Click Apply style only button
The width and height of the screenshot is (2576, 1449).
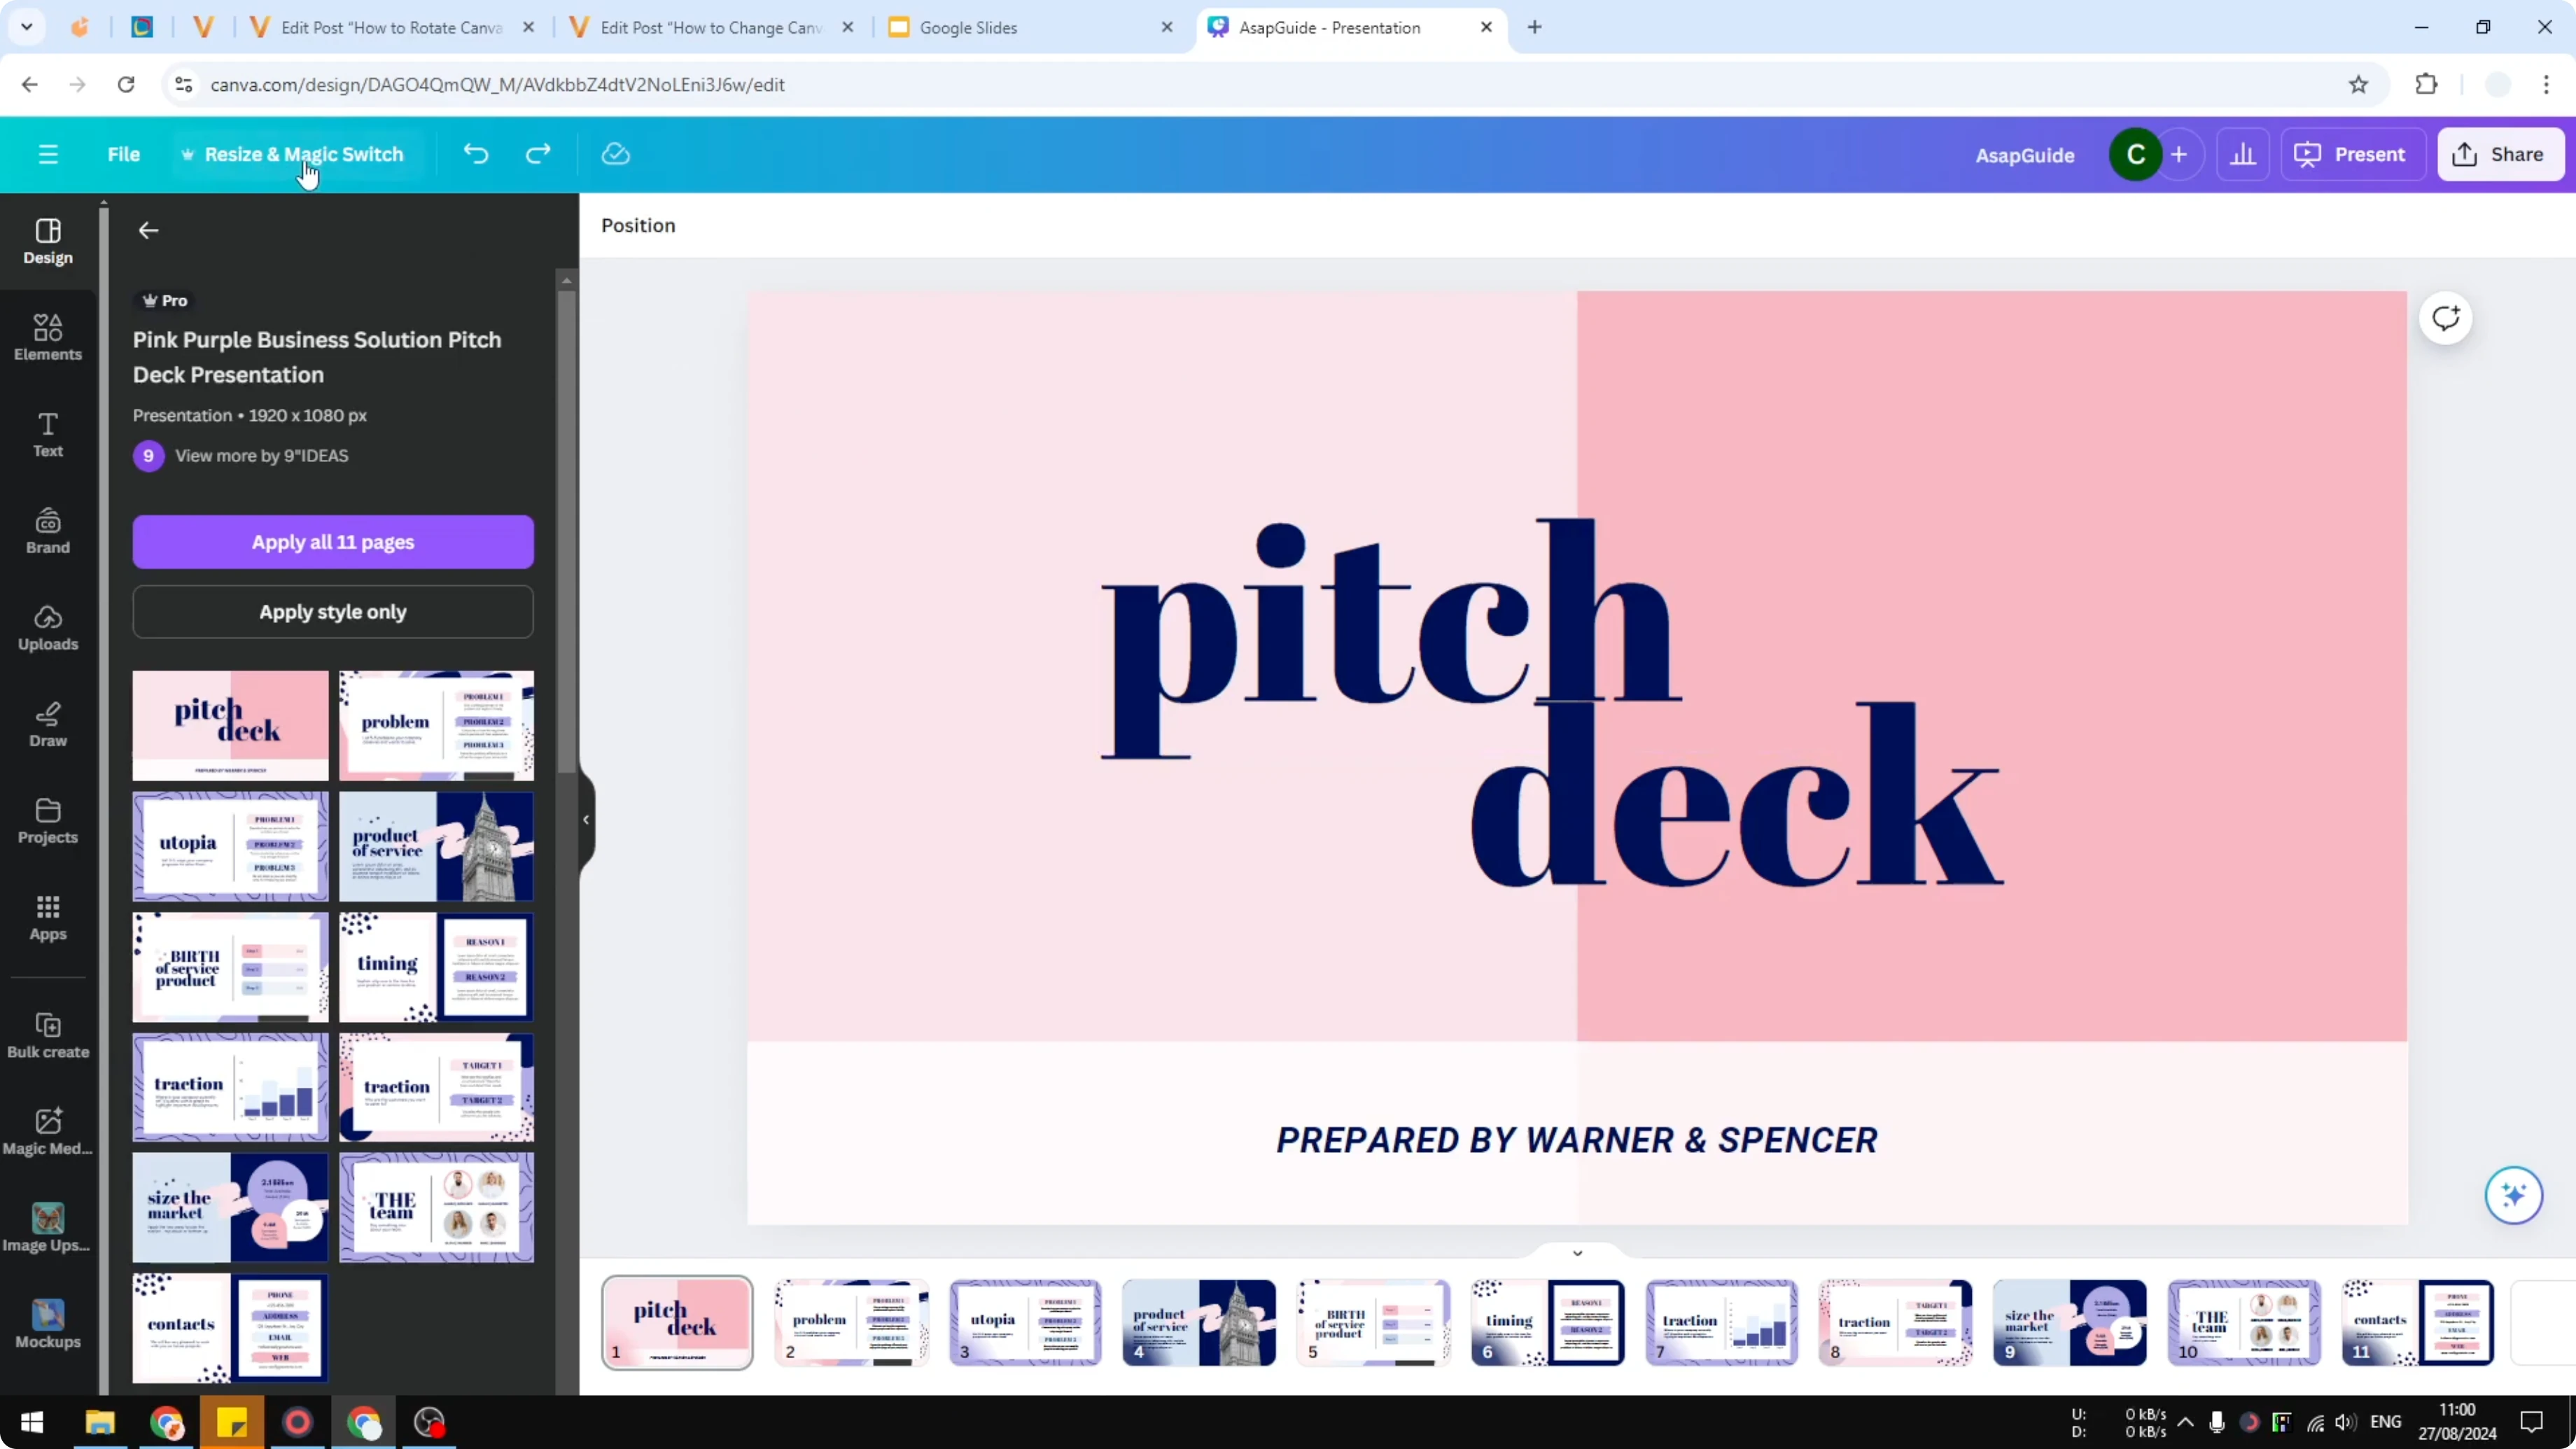coord(333,612)
